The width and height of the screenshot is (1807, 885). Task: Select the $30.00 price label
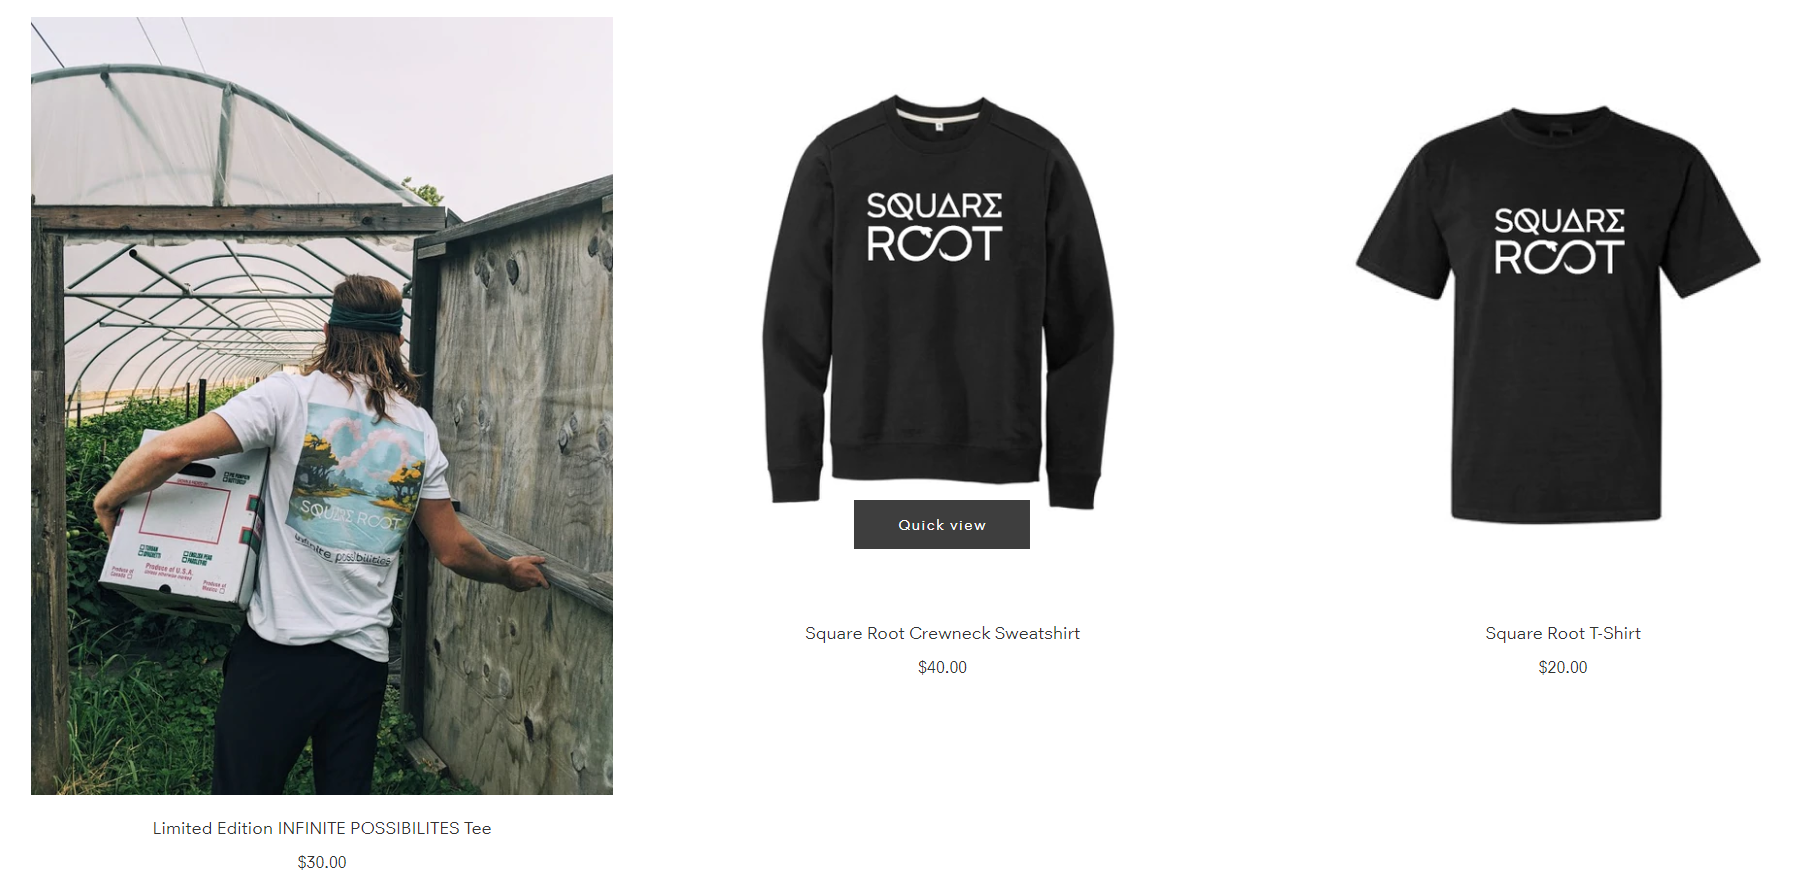click(x=322, y=862)
